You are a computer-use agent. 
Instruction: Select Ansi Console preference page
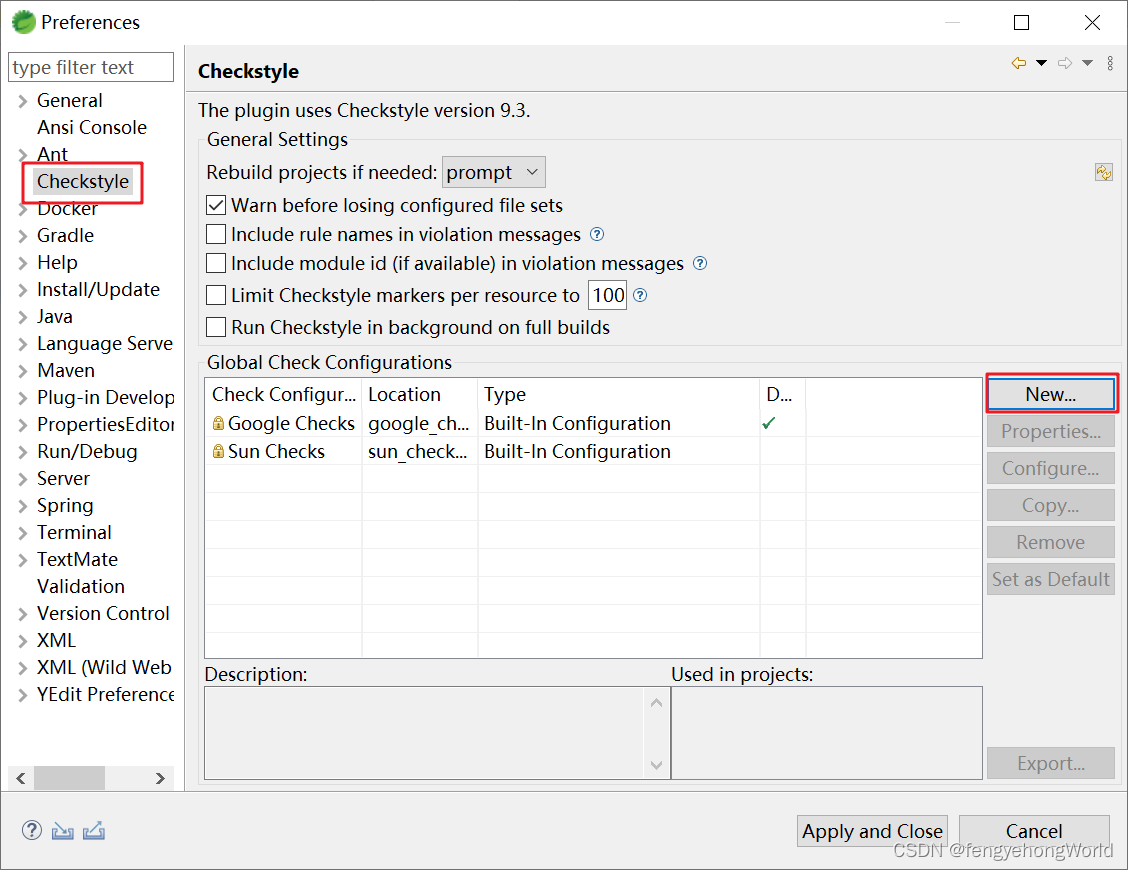tap(91, 127)
